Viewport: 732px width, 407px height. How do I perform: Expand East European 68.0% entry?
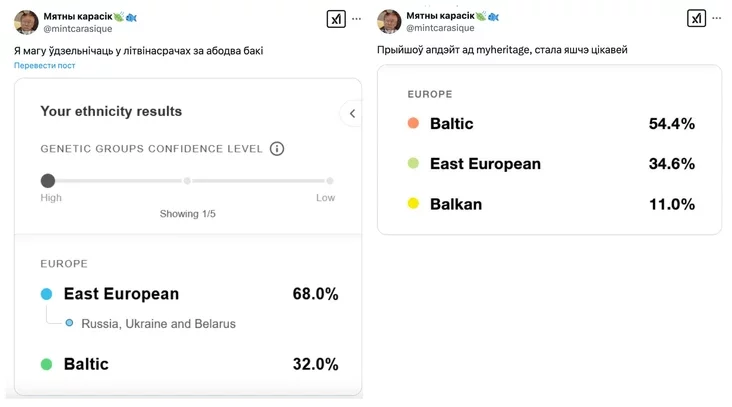click(189, 294)
